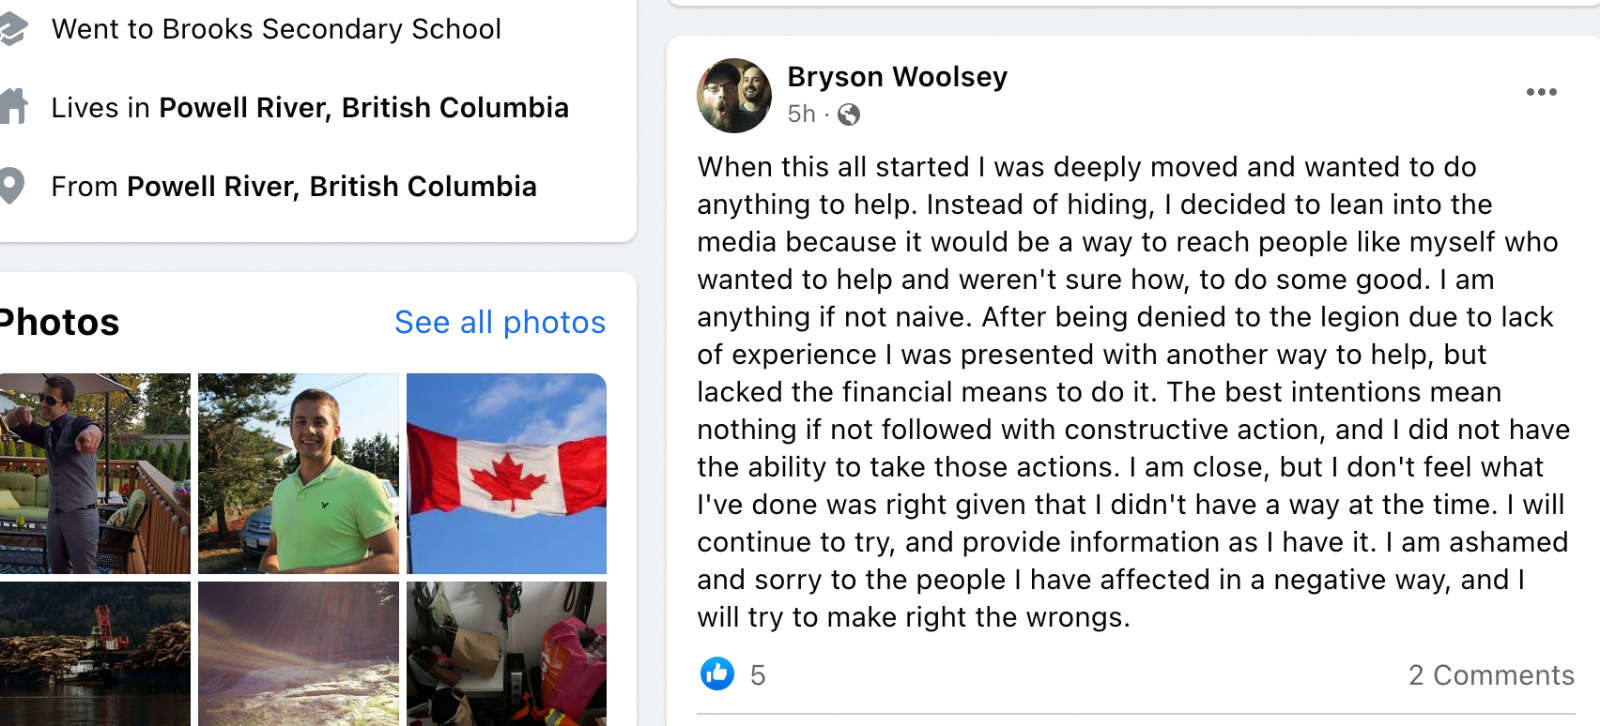
Task: Open the Canadian flag photo
Action: point(506,473)
